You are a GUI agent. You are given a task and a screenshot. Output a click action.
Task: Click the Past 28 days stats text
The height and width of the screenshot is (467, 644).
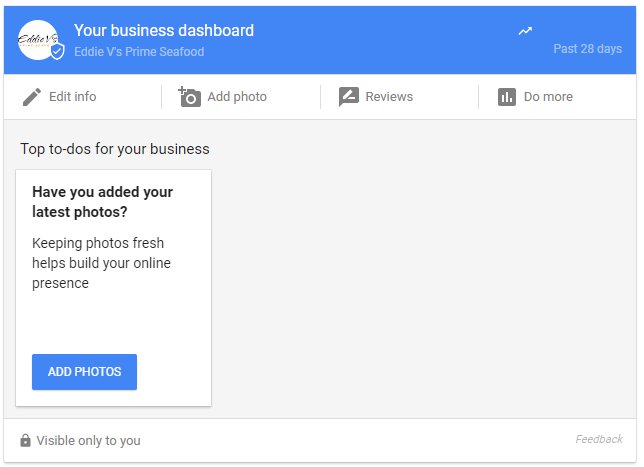click(x=588, y=49)
